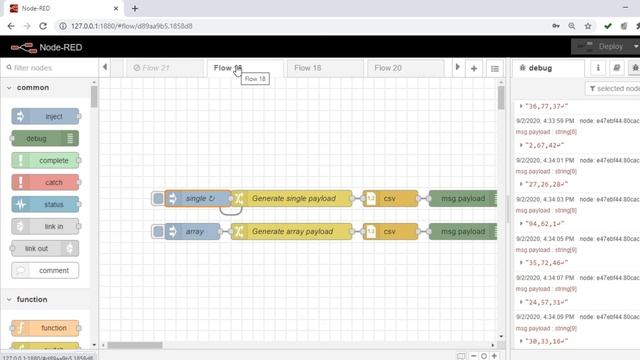Select the single inject node
640x360 pixels.
(x=198, y=198)
